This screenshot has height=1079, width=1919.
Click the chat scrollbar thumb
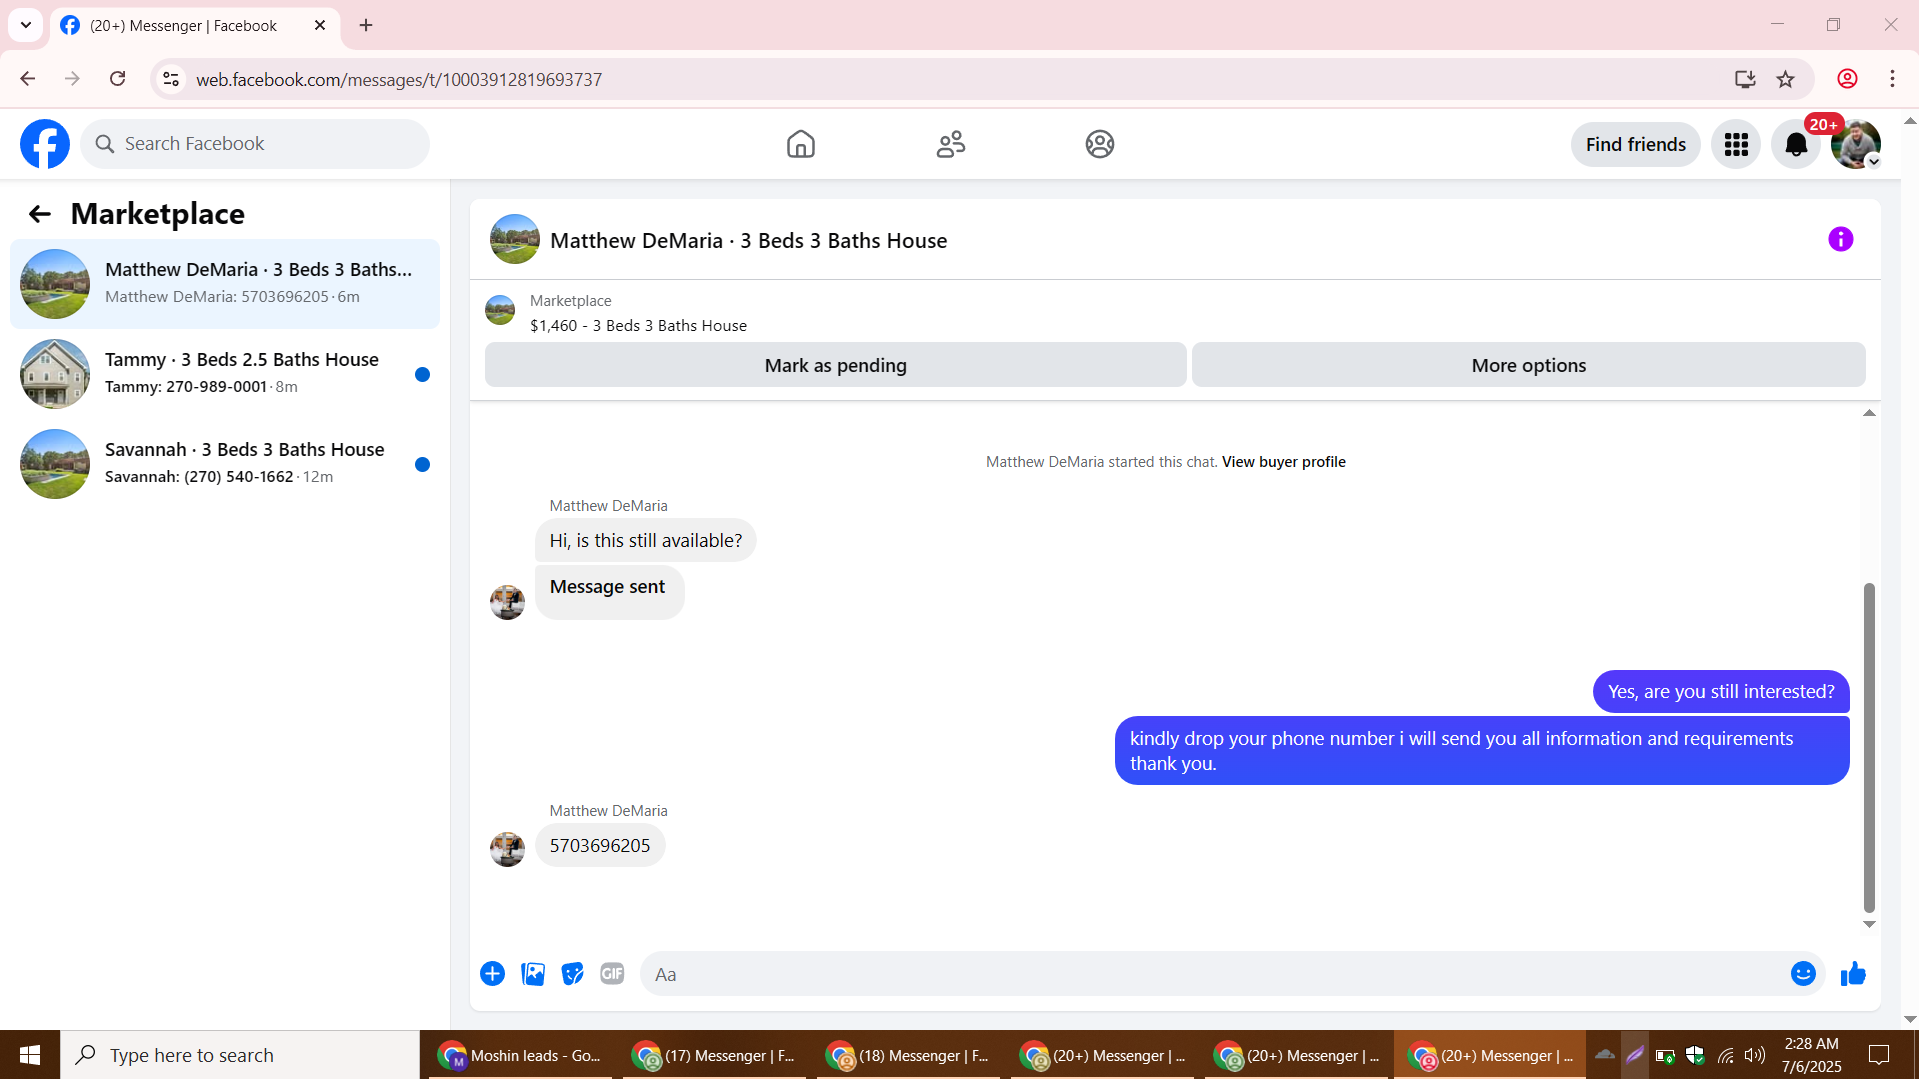[1868, 747]
